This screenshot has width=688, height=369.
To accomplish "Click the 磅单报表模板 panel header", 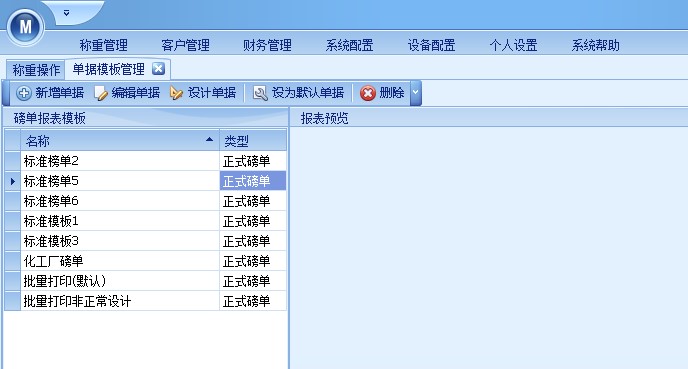I will pyautogui.click(x=146, y=118).
